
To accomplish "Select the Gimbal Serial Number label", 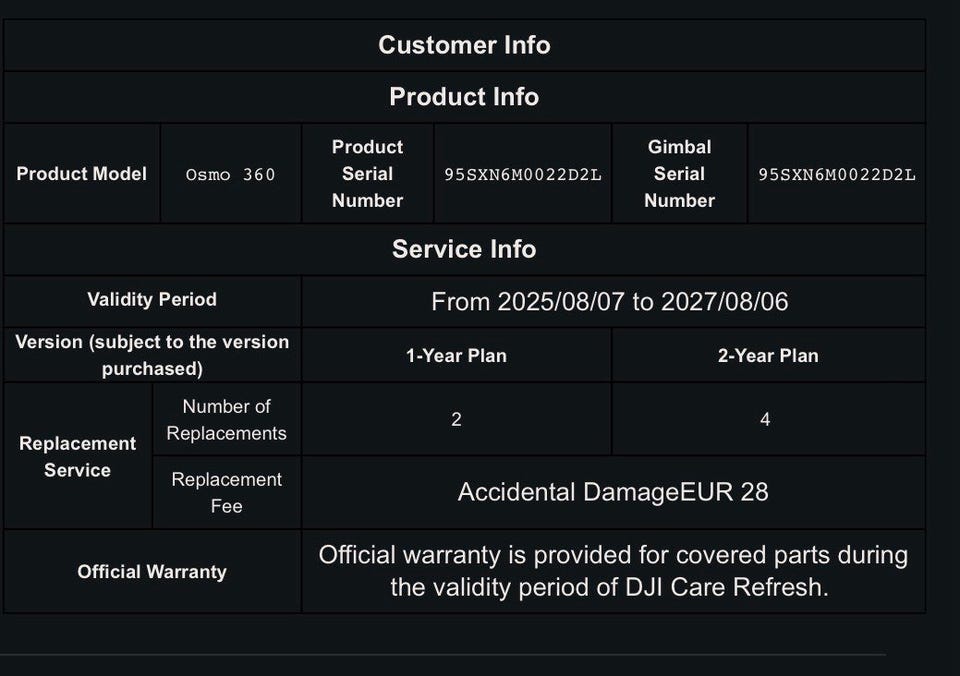I will (679, 174).
